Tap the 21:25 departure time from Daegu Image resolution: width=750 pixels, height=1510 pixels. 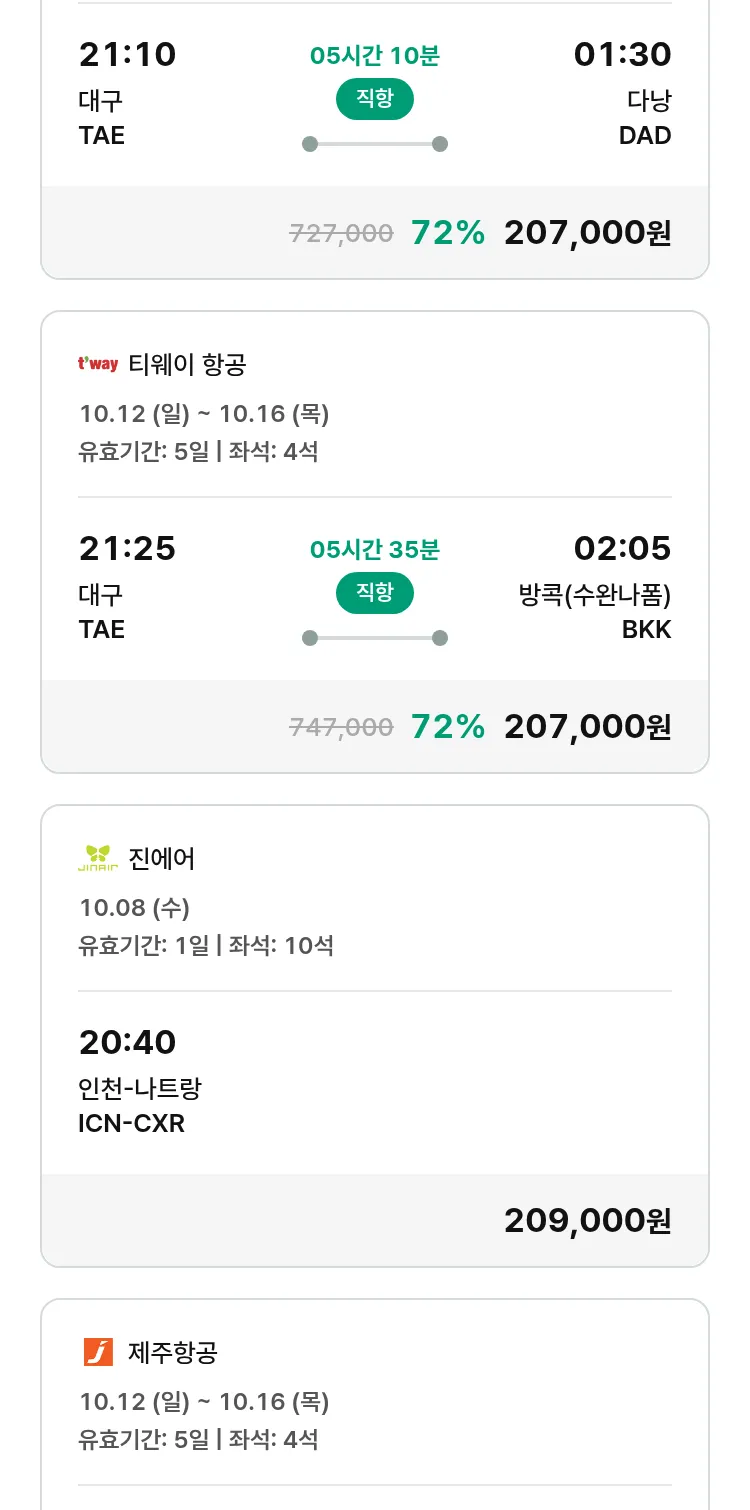click(x=127, y=548)
